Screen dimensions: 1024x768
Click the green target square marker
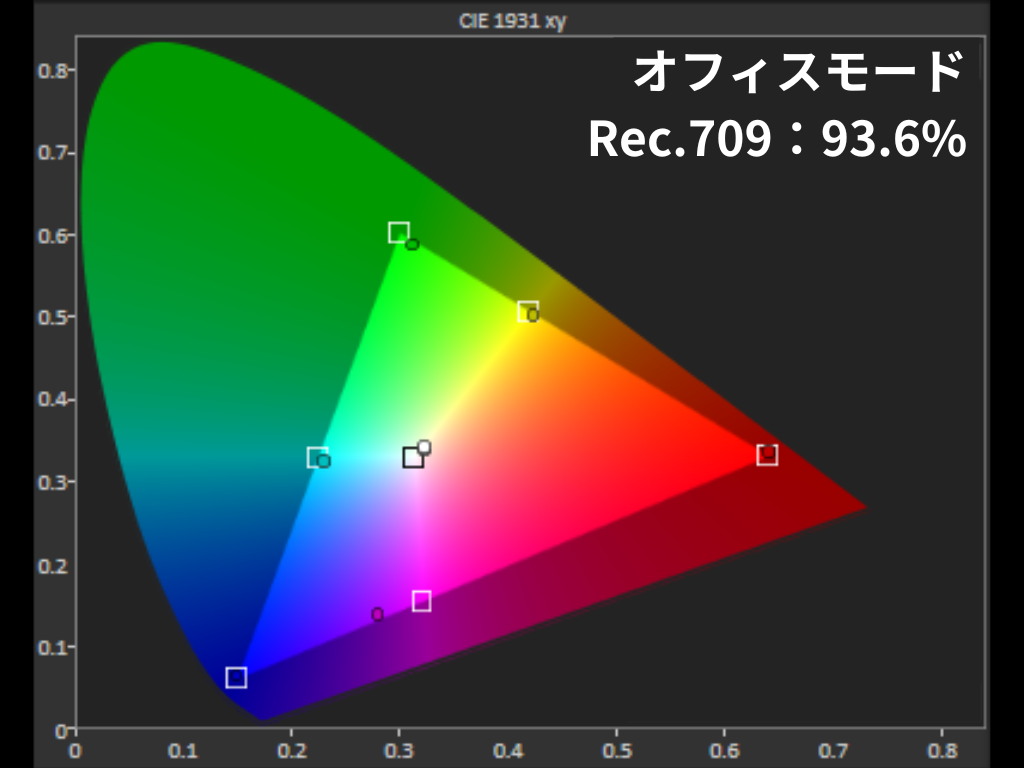click(x=399, y=232)
